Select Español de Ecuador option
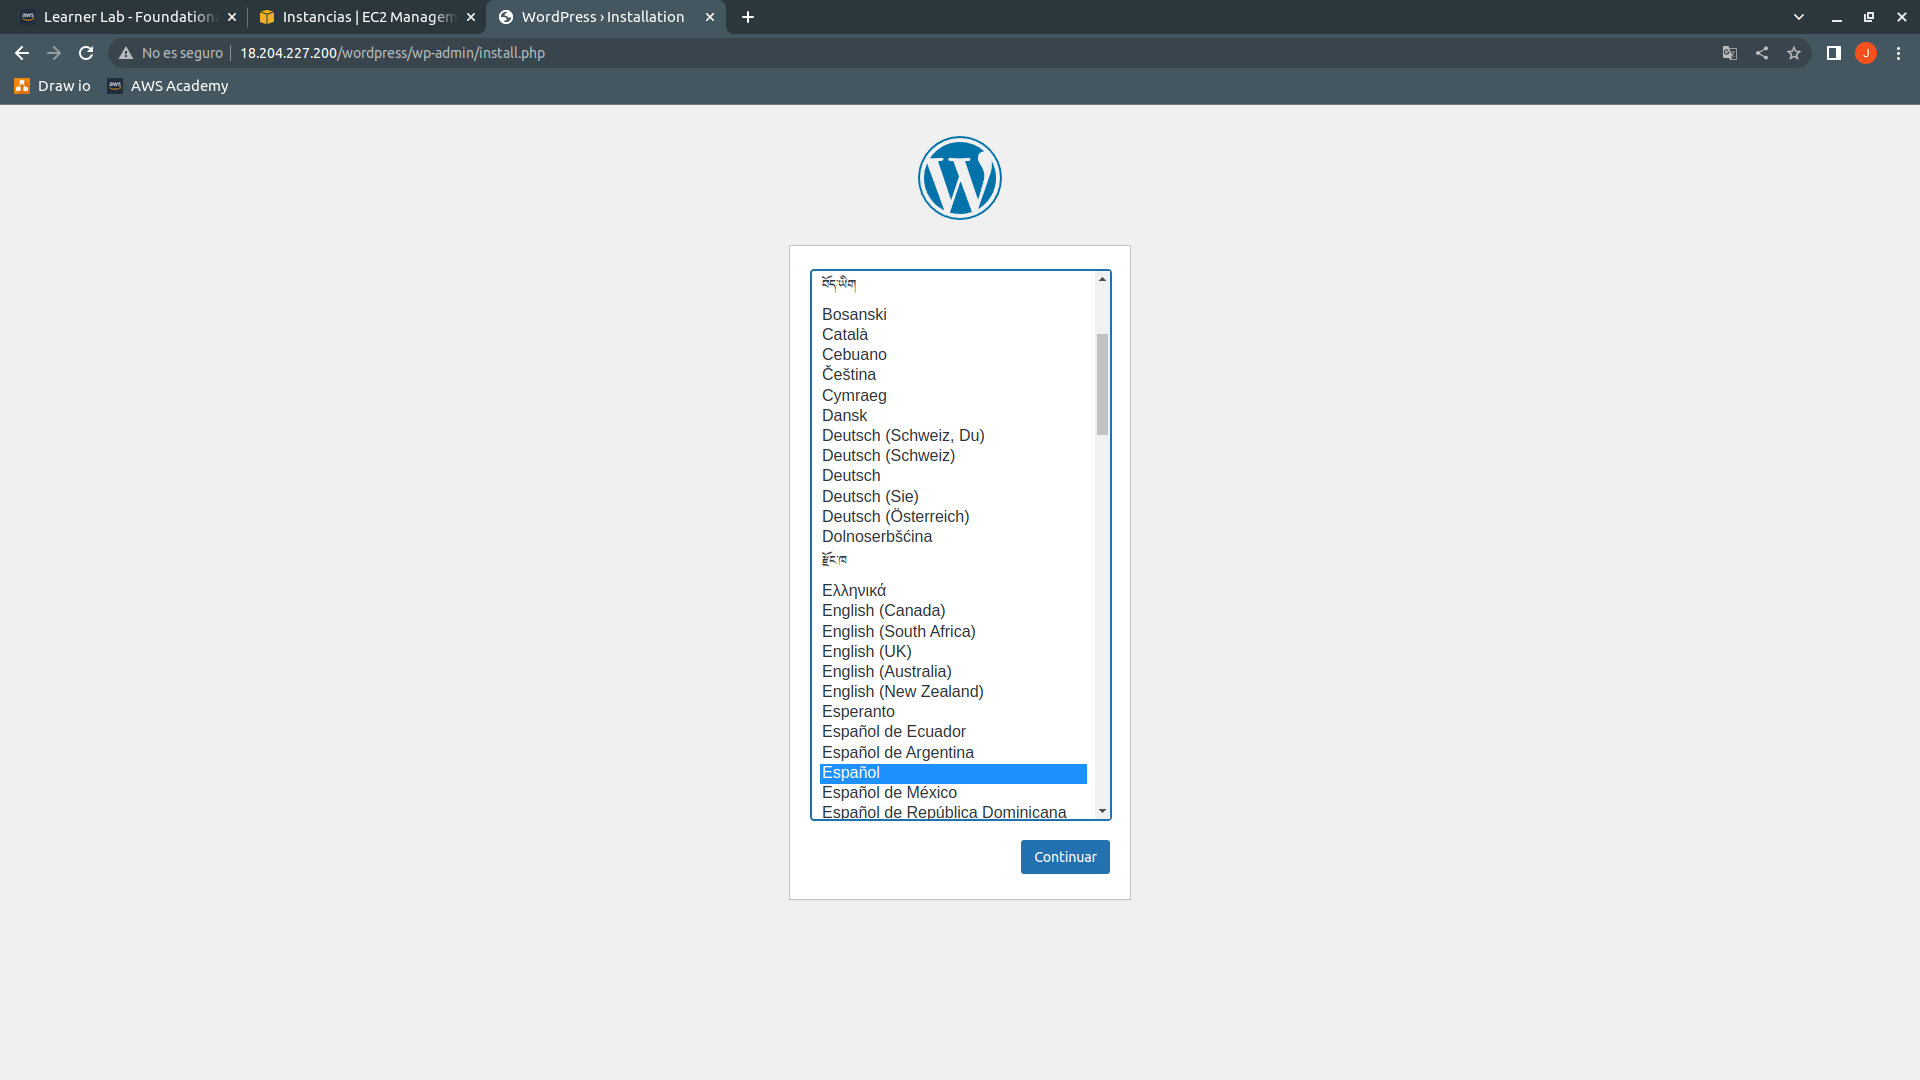This screenshot has height=1080, width=1920. click(953, 731)
